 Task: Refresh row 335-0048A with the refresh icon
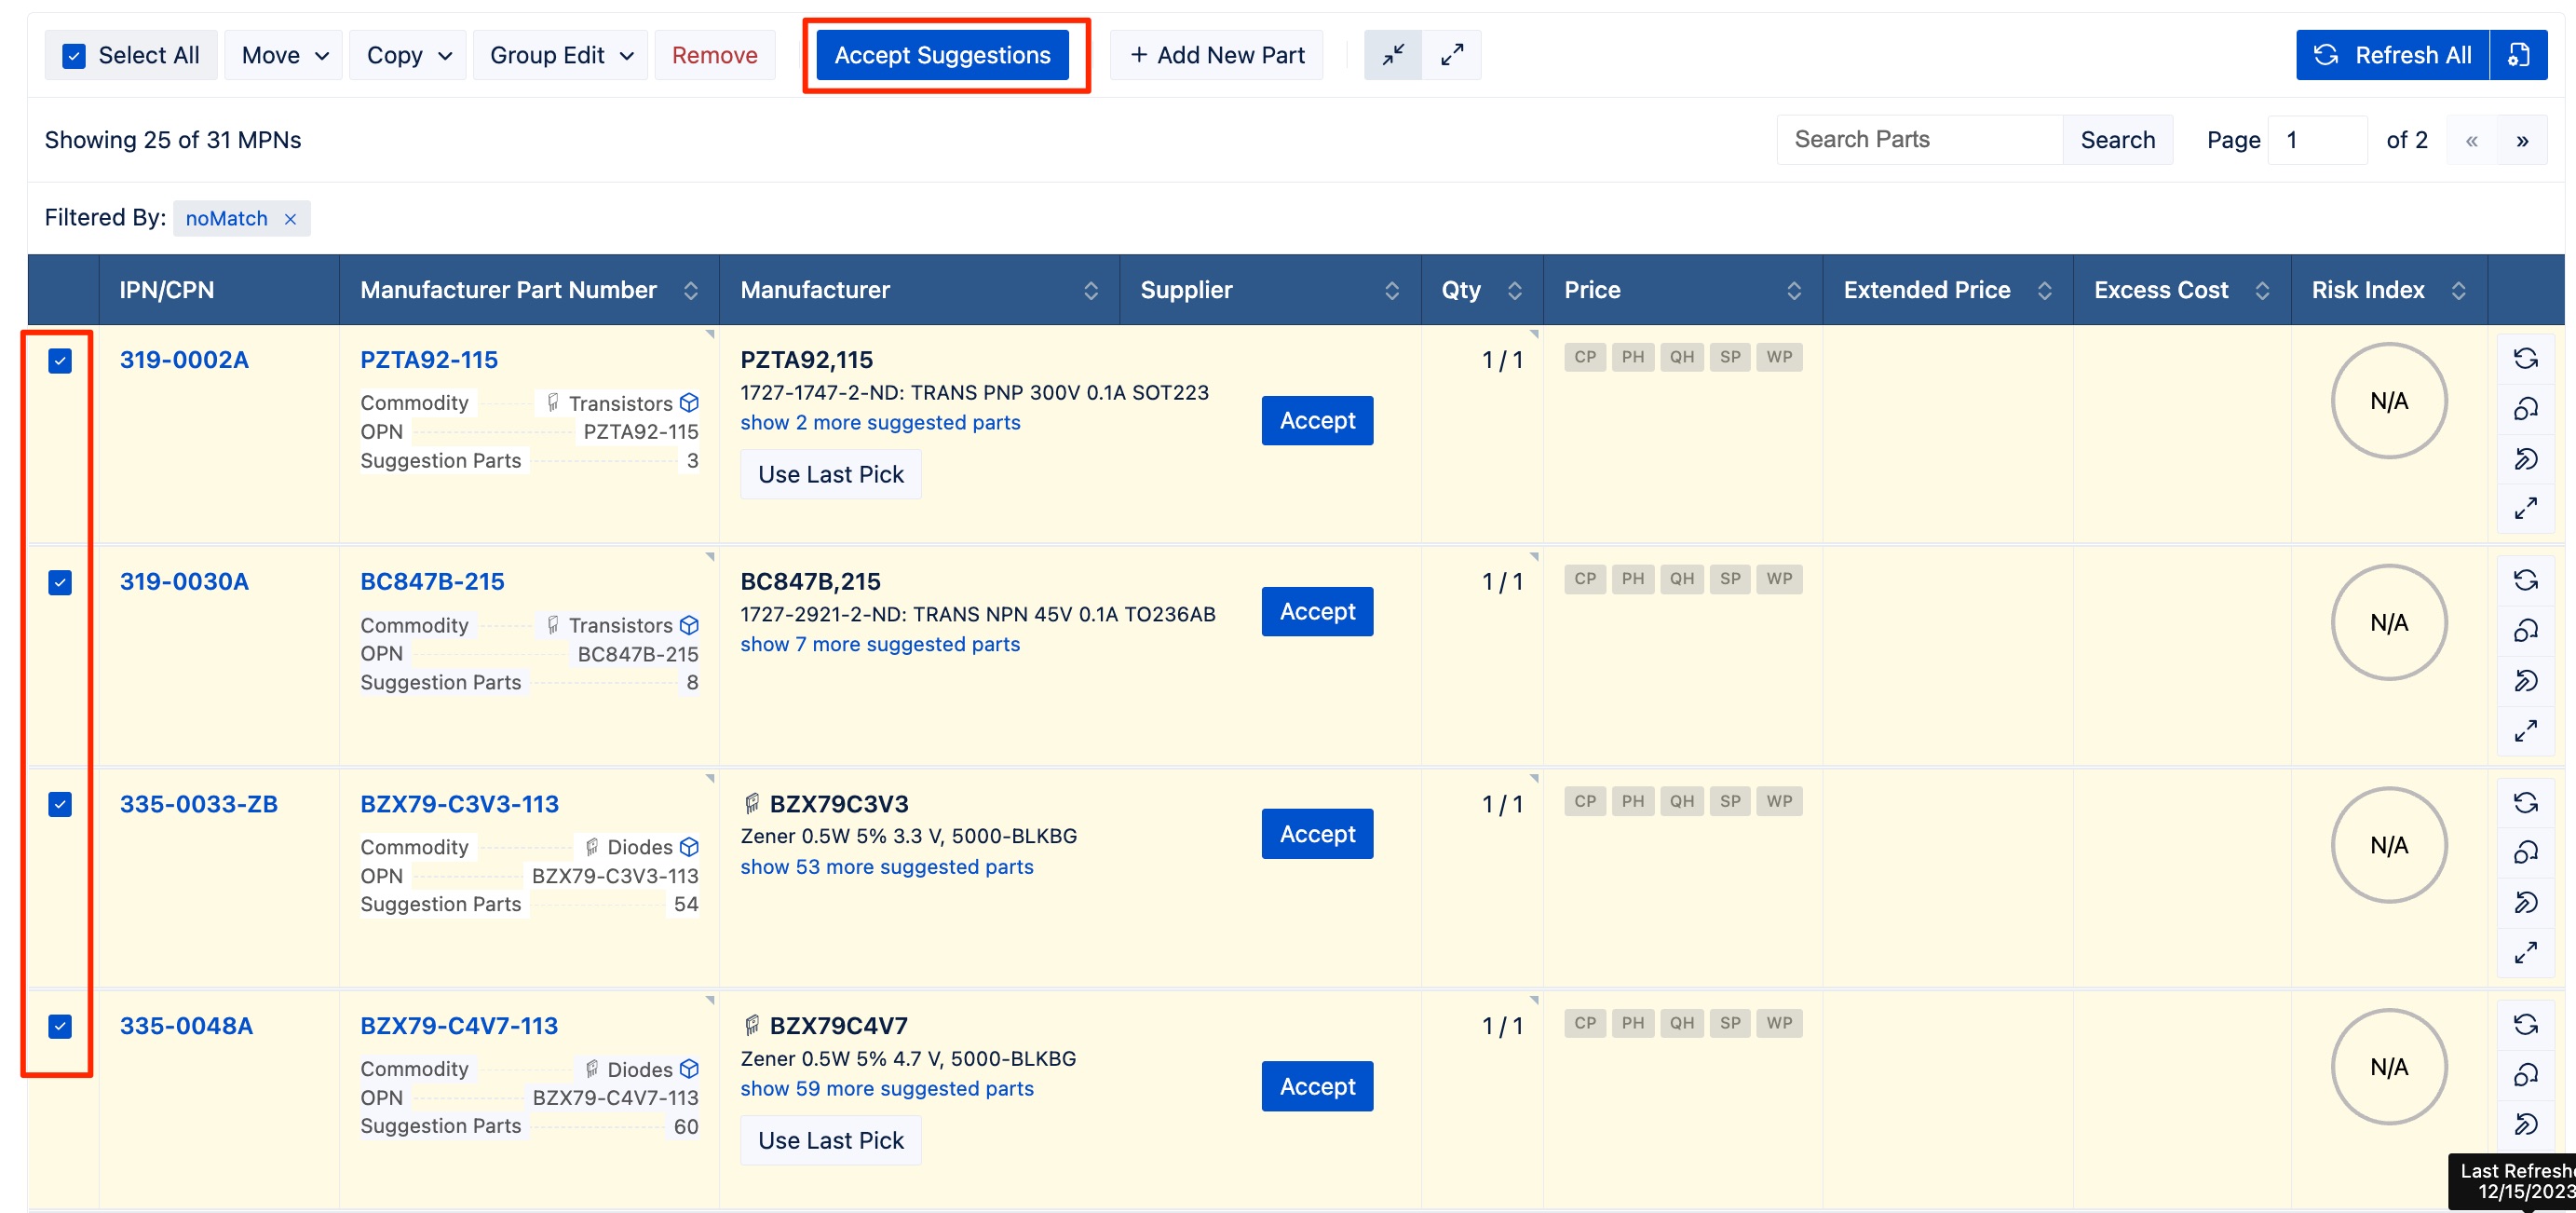[x=2526, y=1024]
